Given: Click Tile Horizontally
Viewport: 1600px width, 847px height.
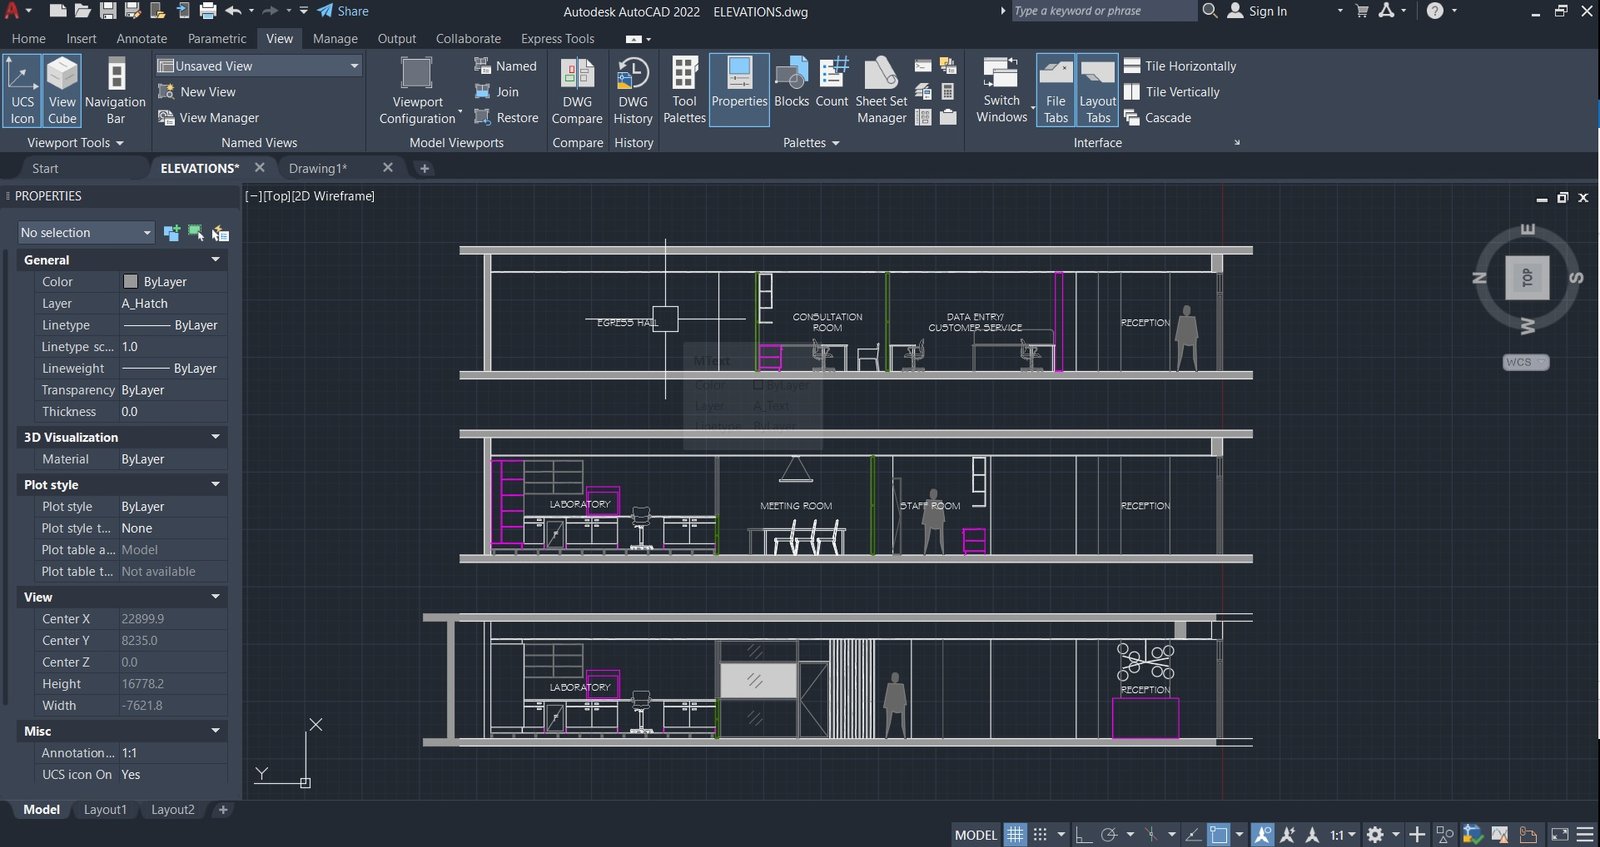Looking at the screenshot, I should point(1180,66).
